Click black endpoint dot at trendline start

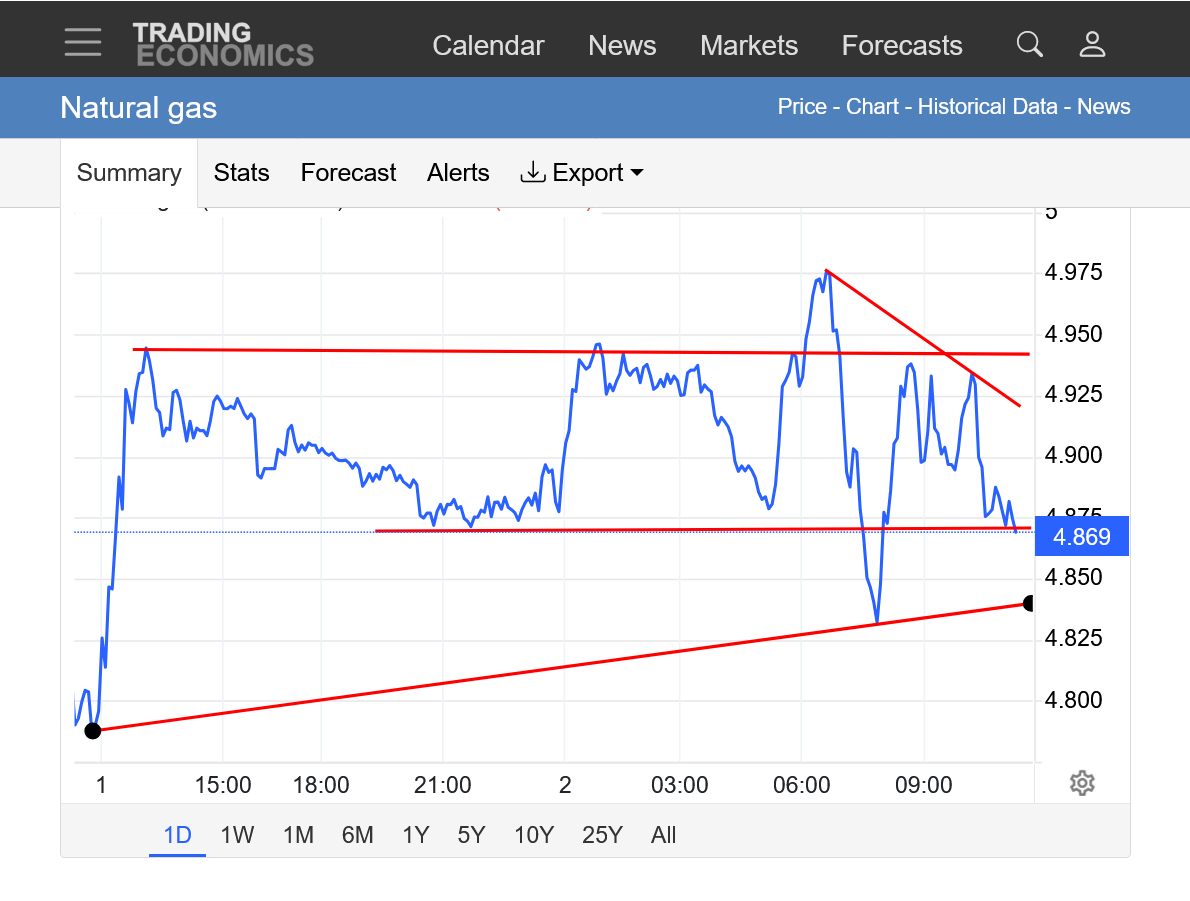click(x=93, y=730)
